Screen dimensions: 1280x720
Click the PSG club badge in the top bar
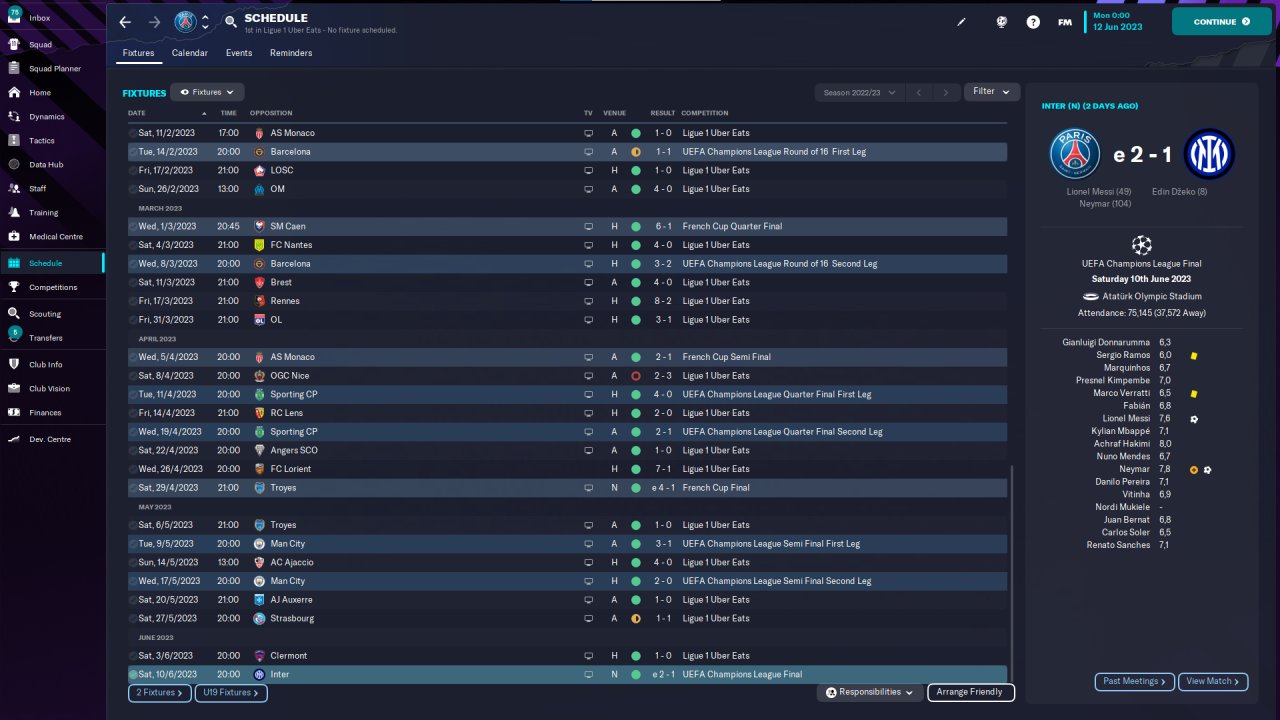pos(185,22)
